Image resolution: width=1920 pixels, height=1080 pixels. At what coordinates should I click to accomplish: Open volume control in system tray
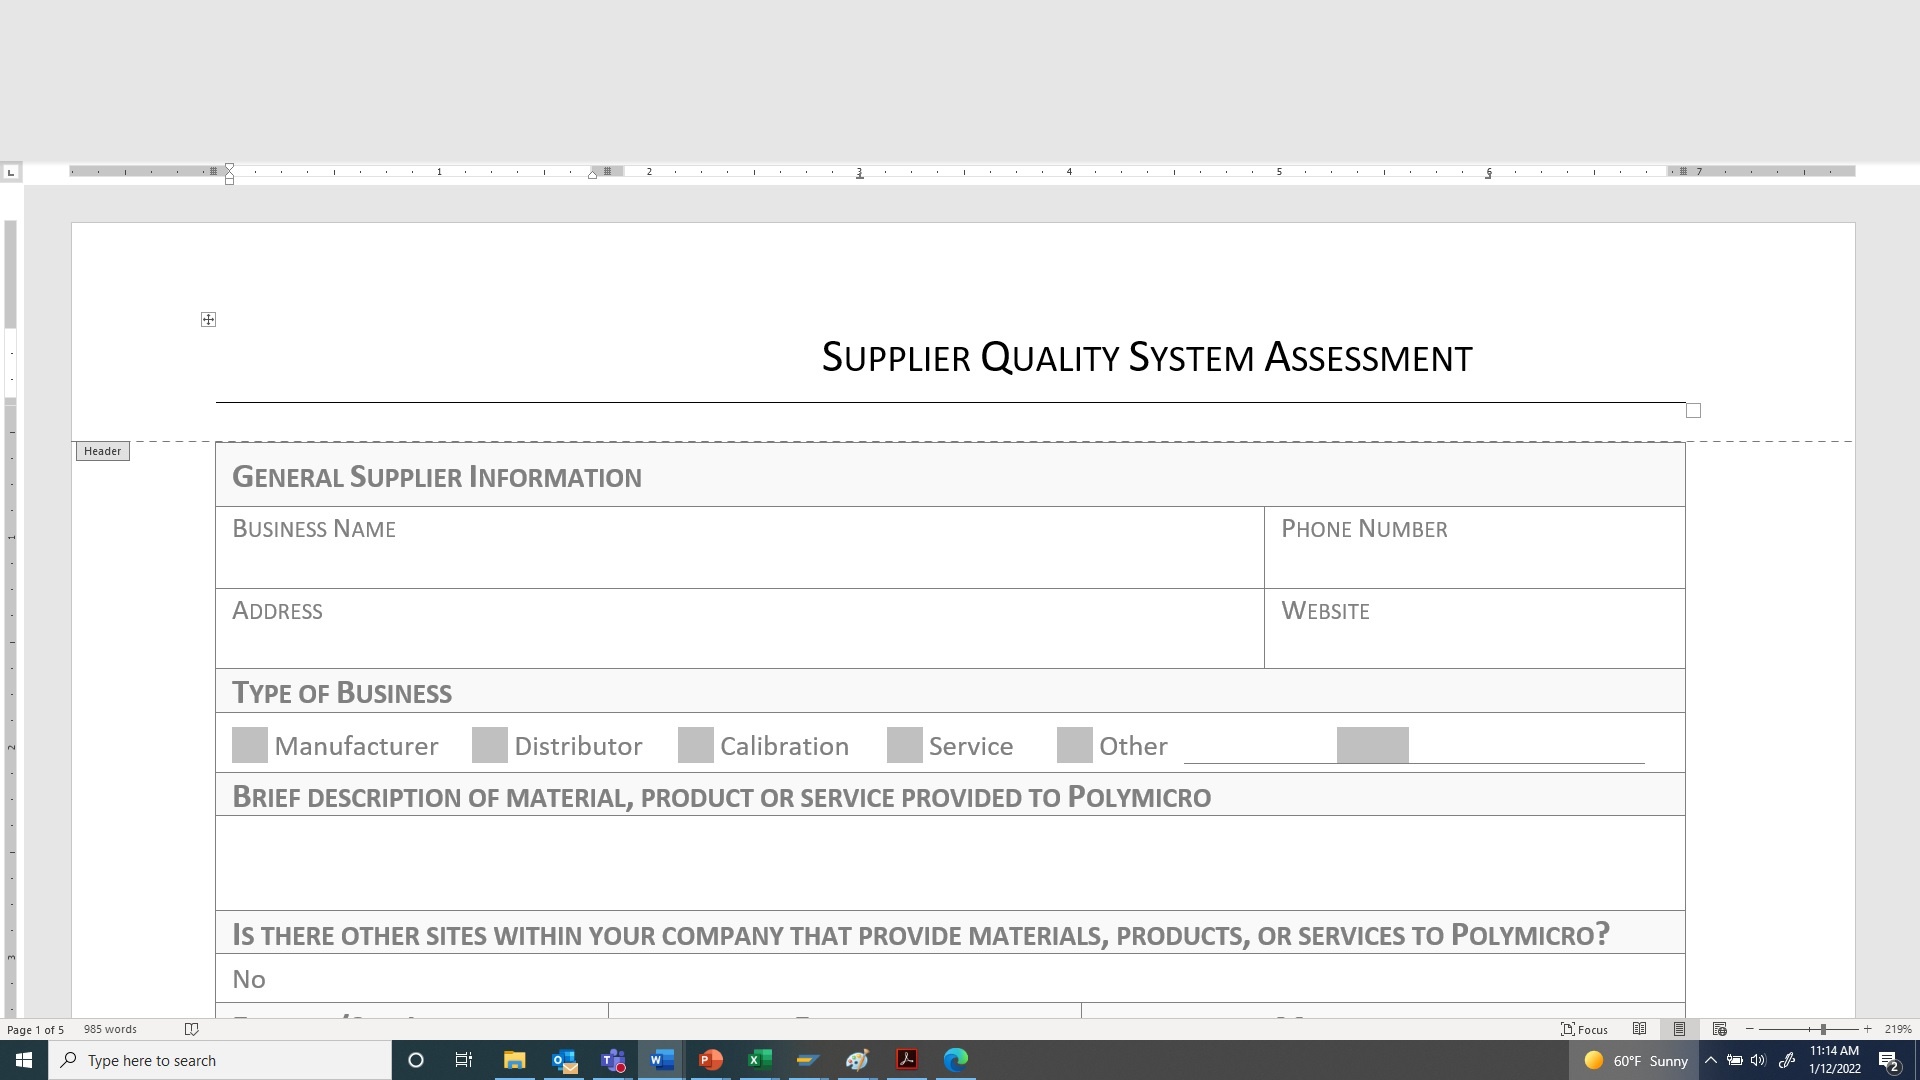1759,1060
